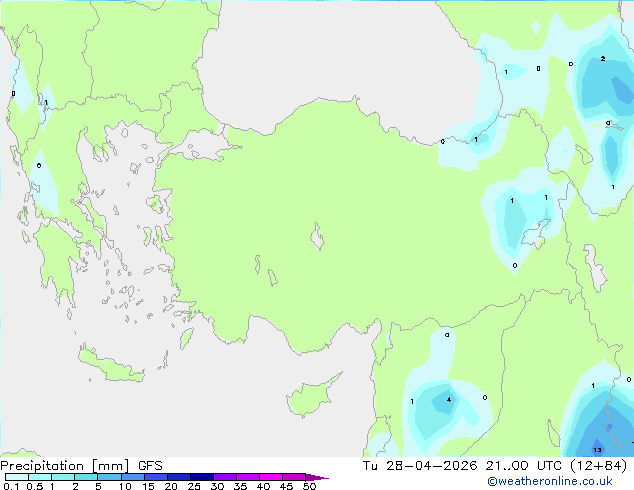Image resolution: width=634 pixels, height=490 pixels.
Task: Click the forecast date 'Tu 28-04-2026'
Action: pos(420,466)
